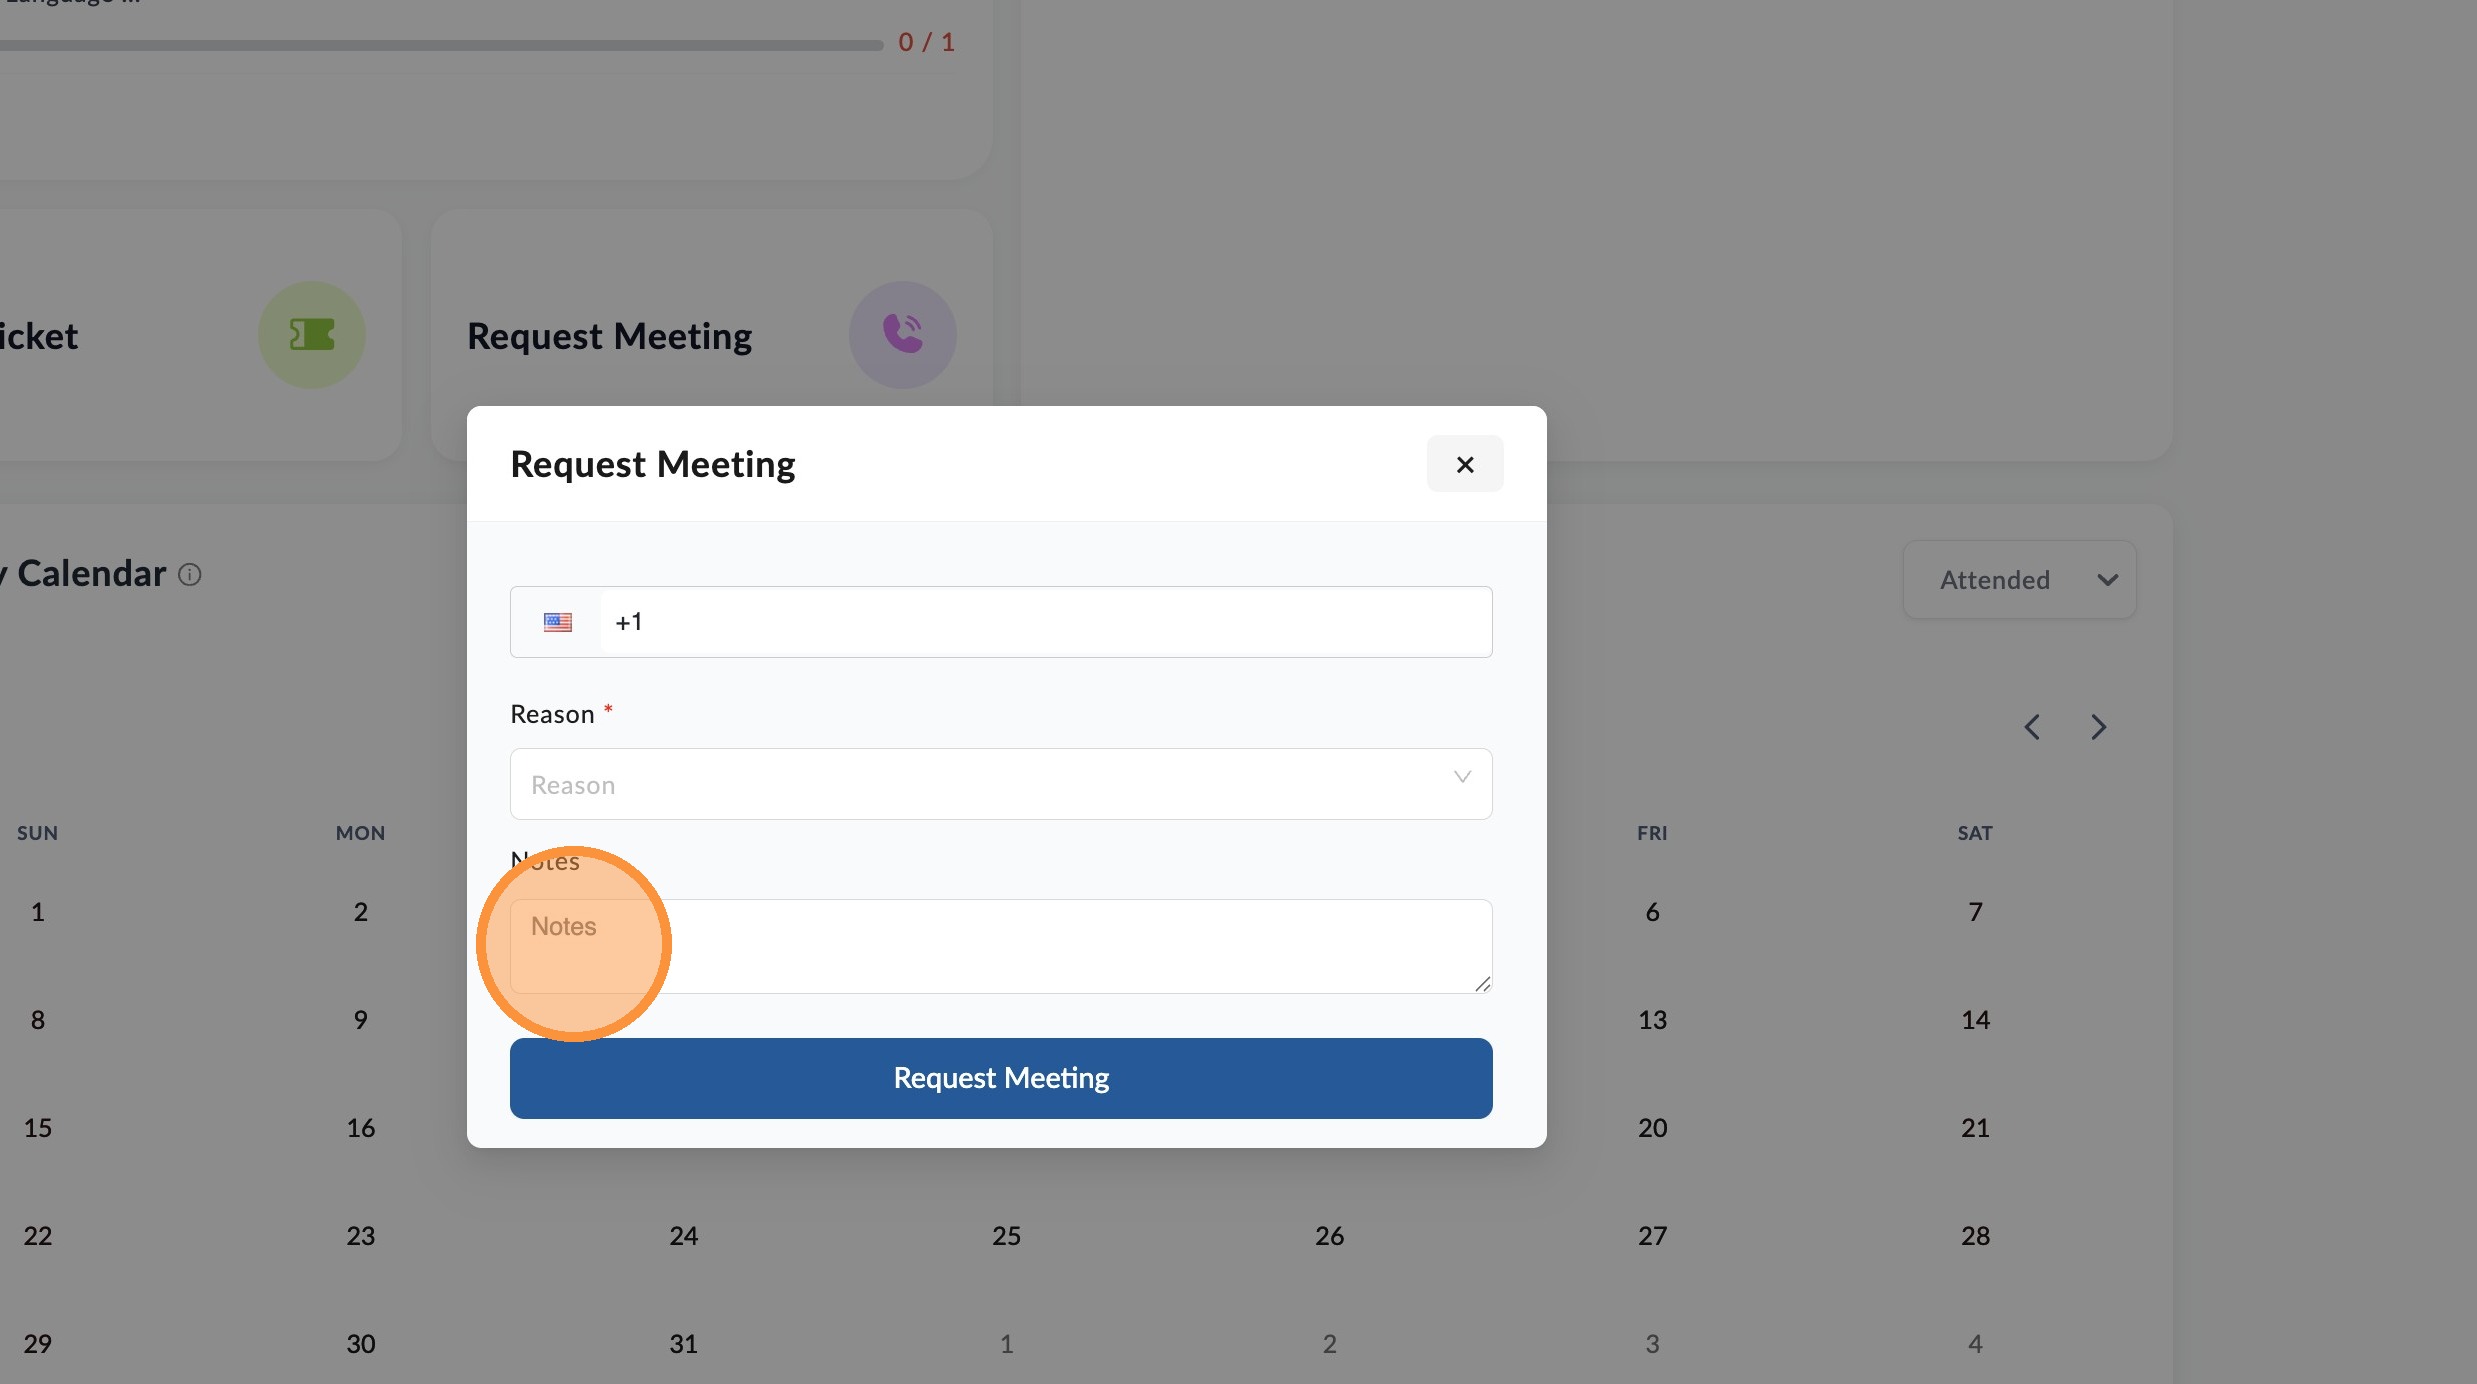Open the Attended filter dropdown

point(2020,580)
